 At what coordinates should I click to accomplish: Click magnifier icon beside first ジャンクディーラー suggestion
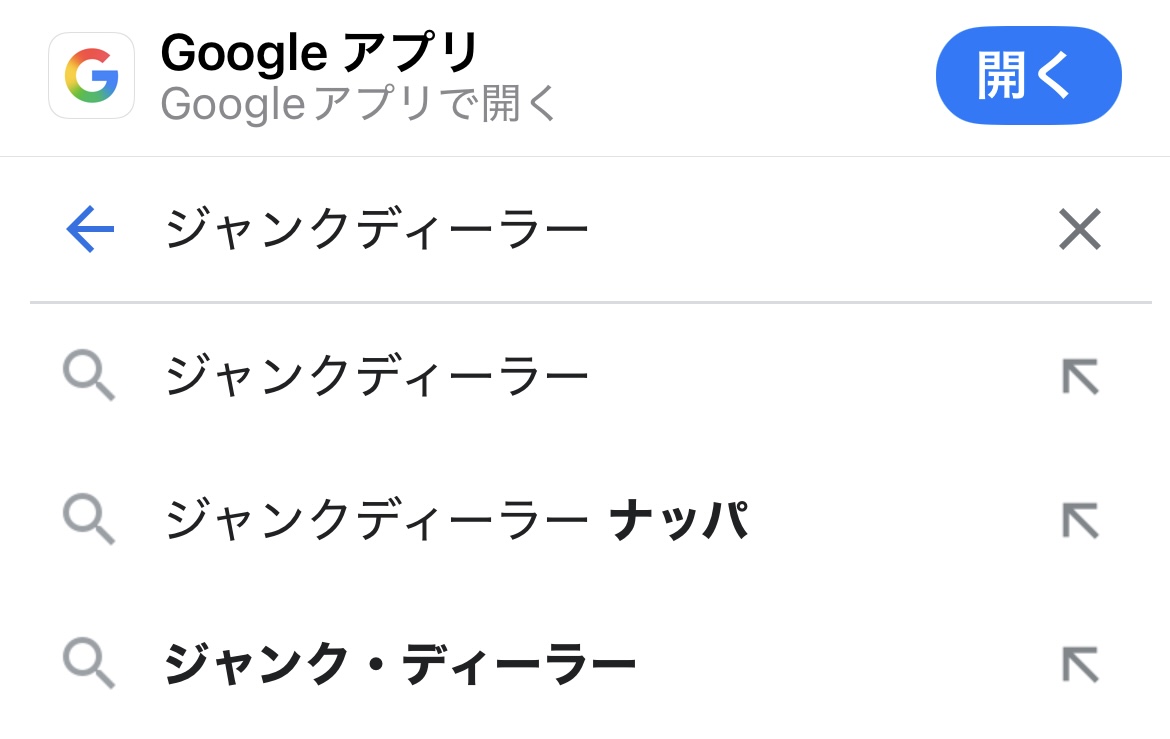point(89,375)
